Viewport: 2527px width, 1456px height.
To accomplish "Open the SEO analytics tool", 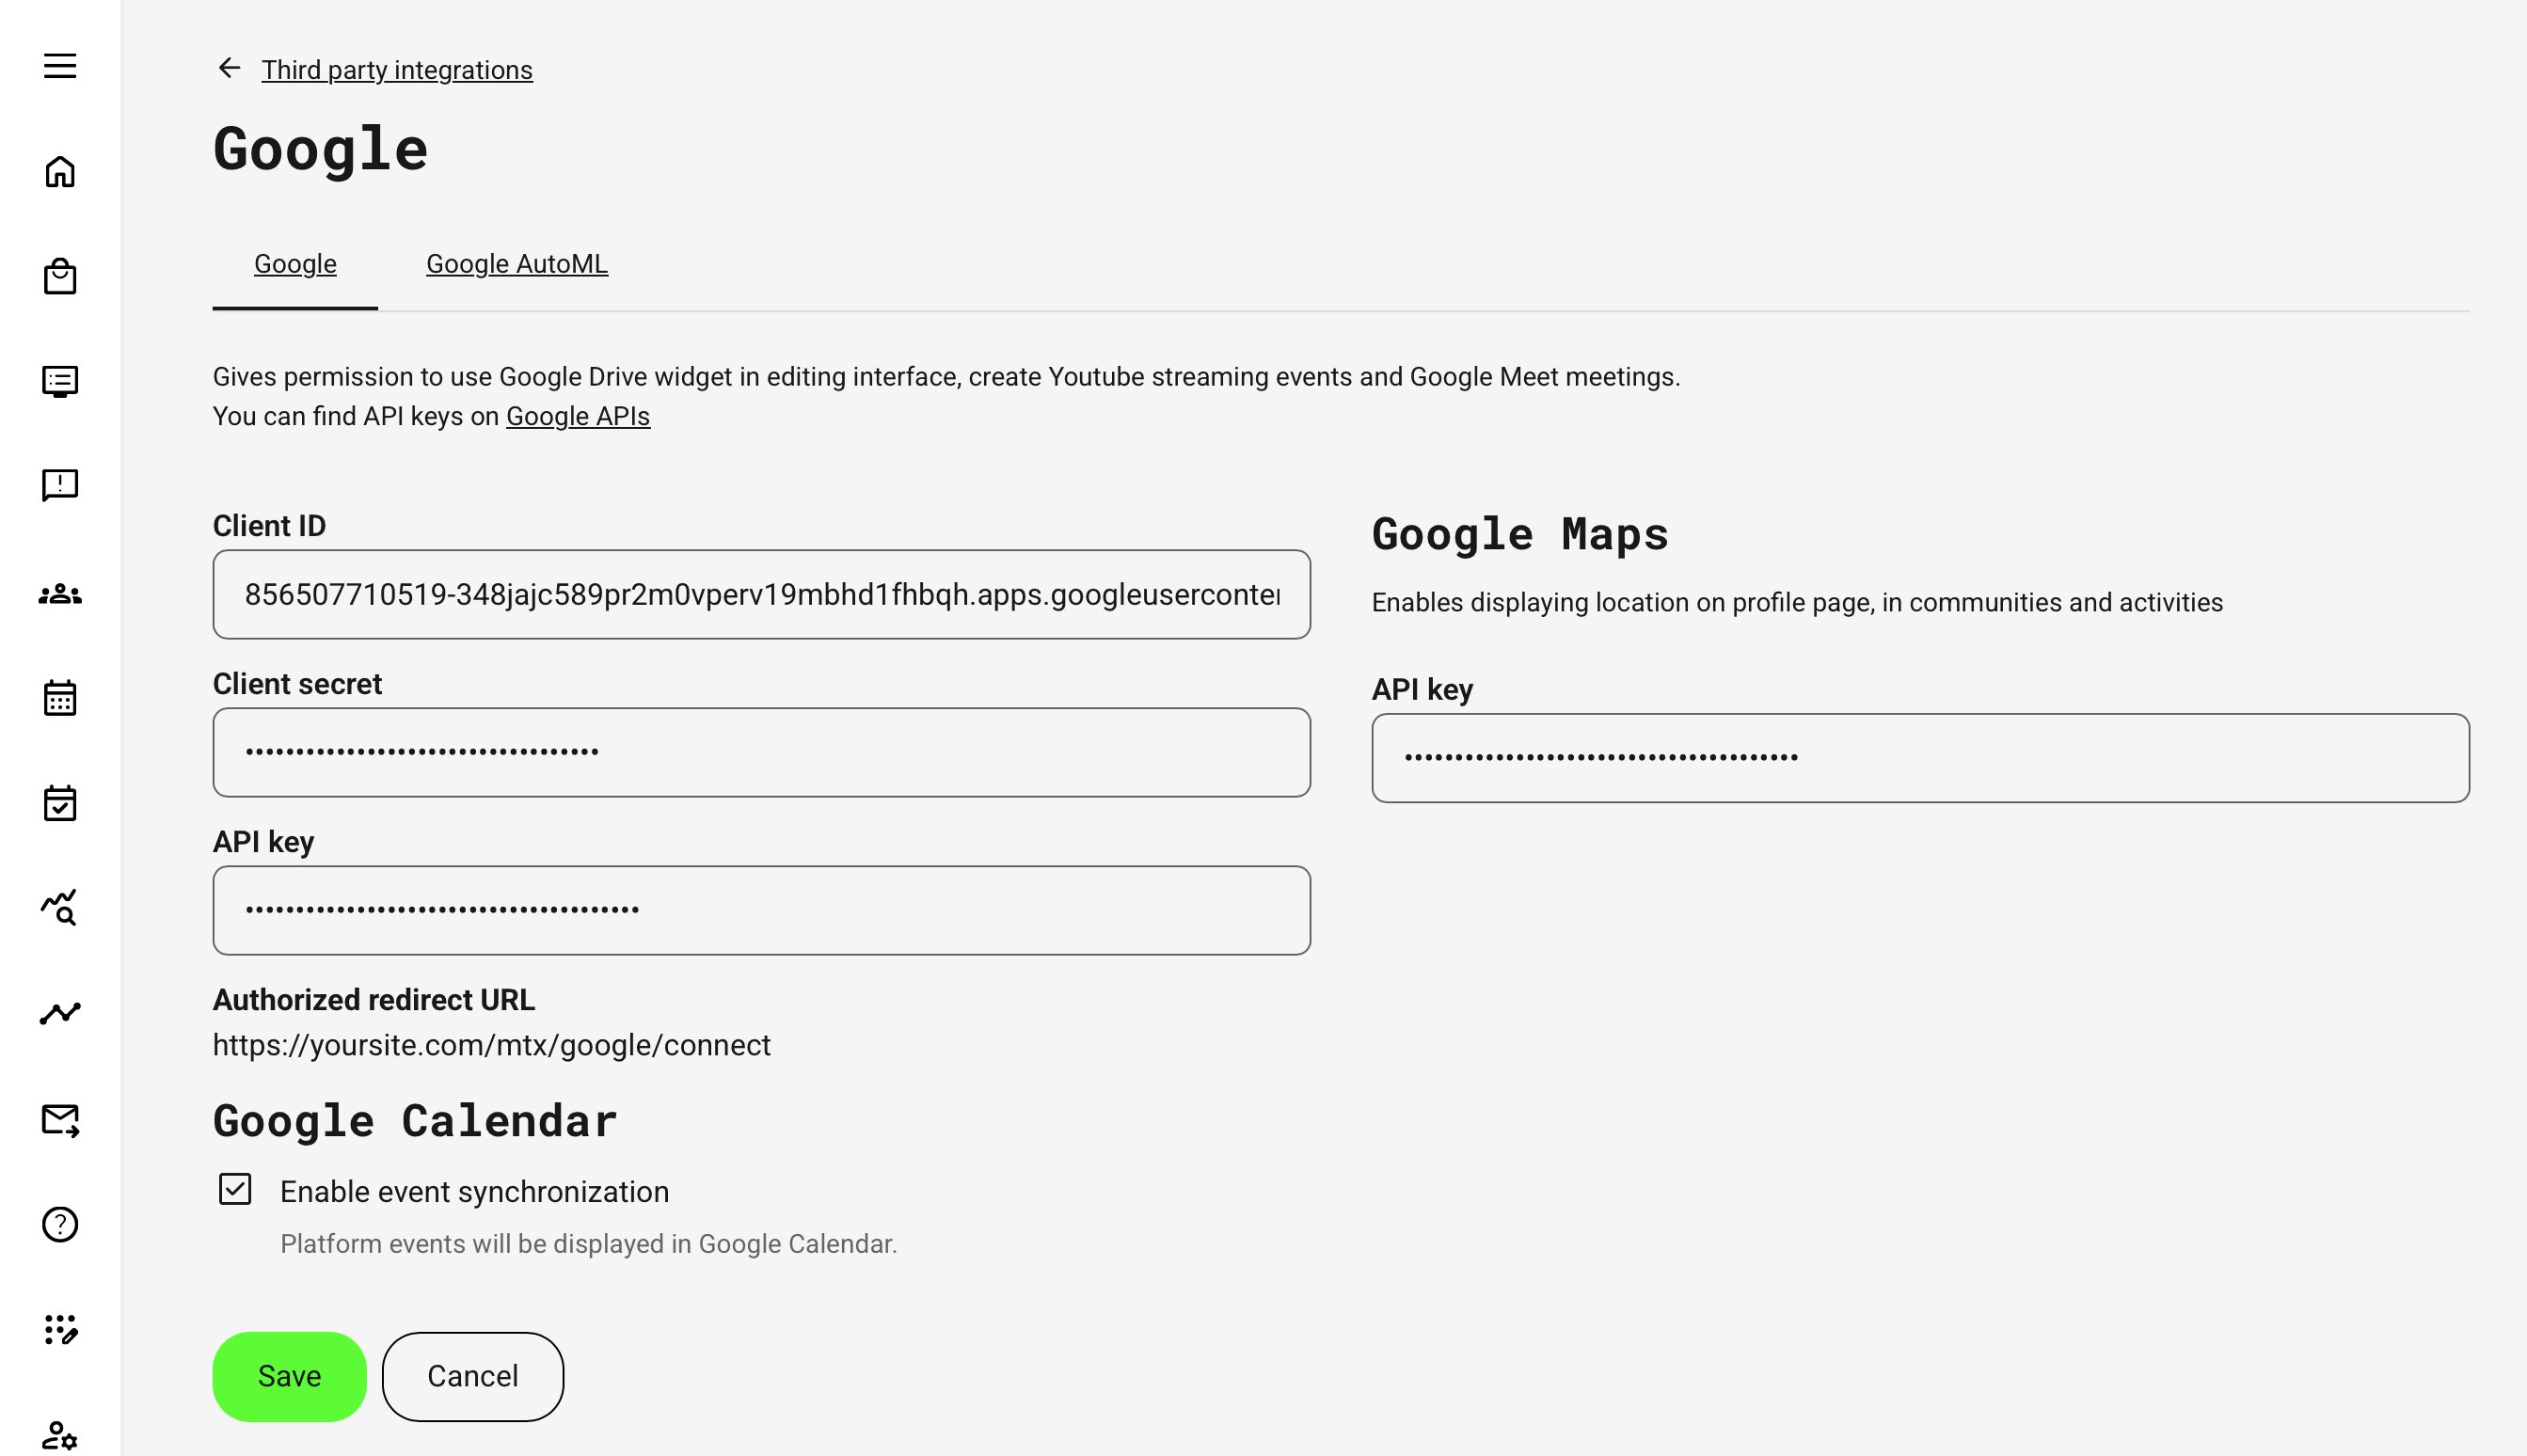I will pos(60,908).
